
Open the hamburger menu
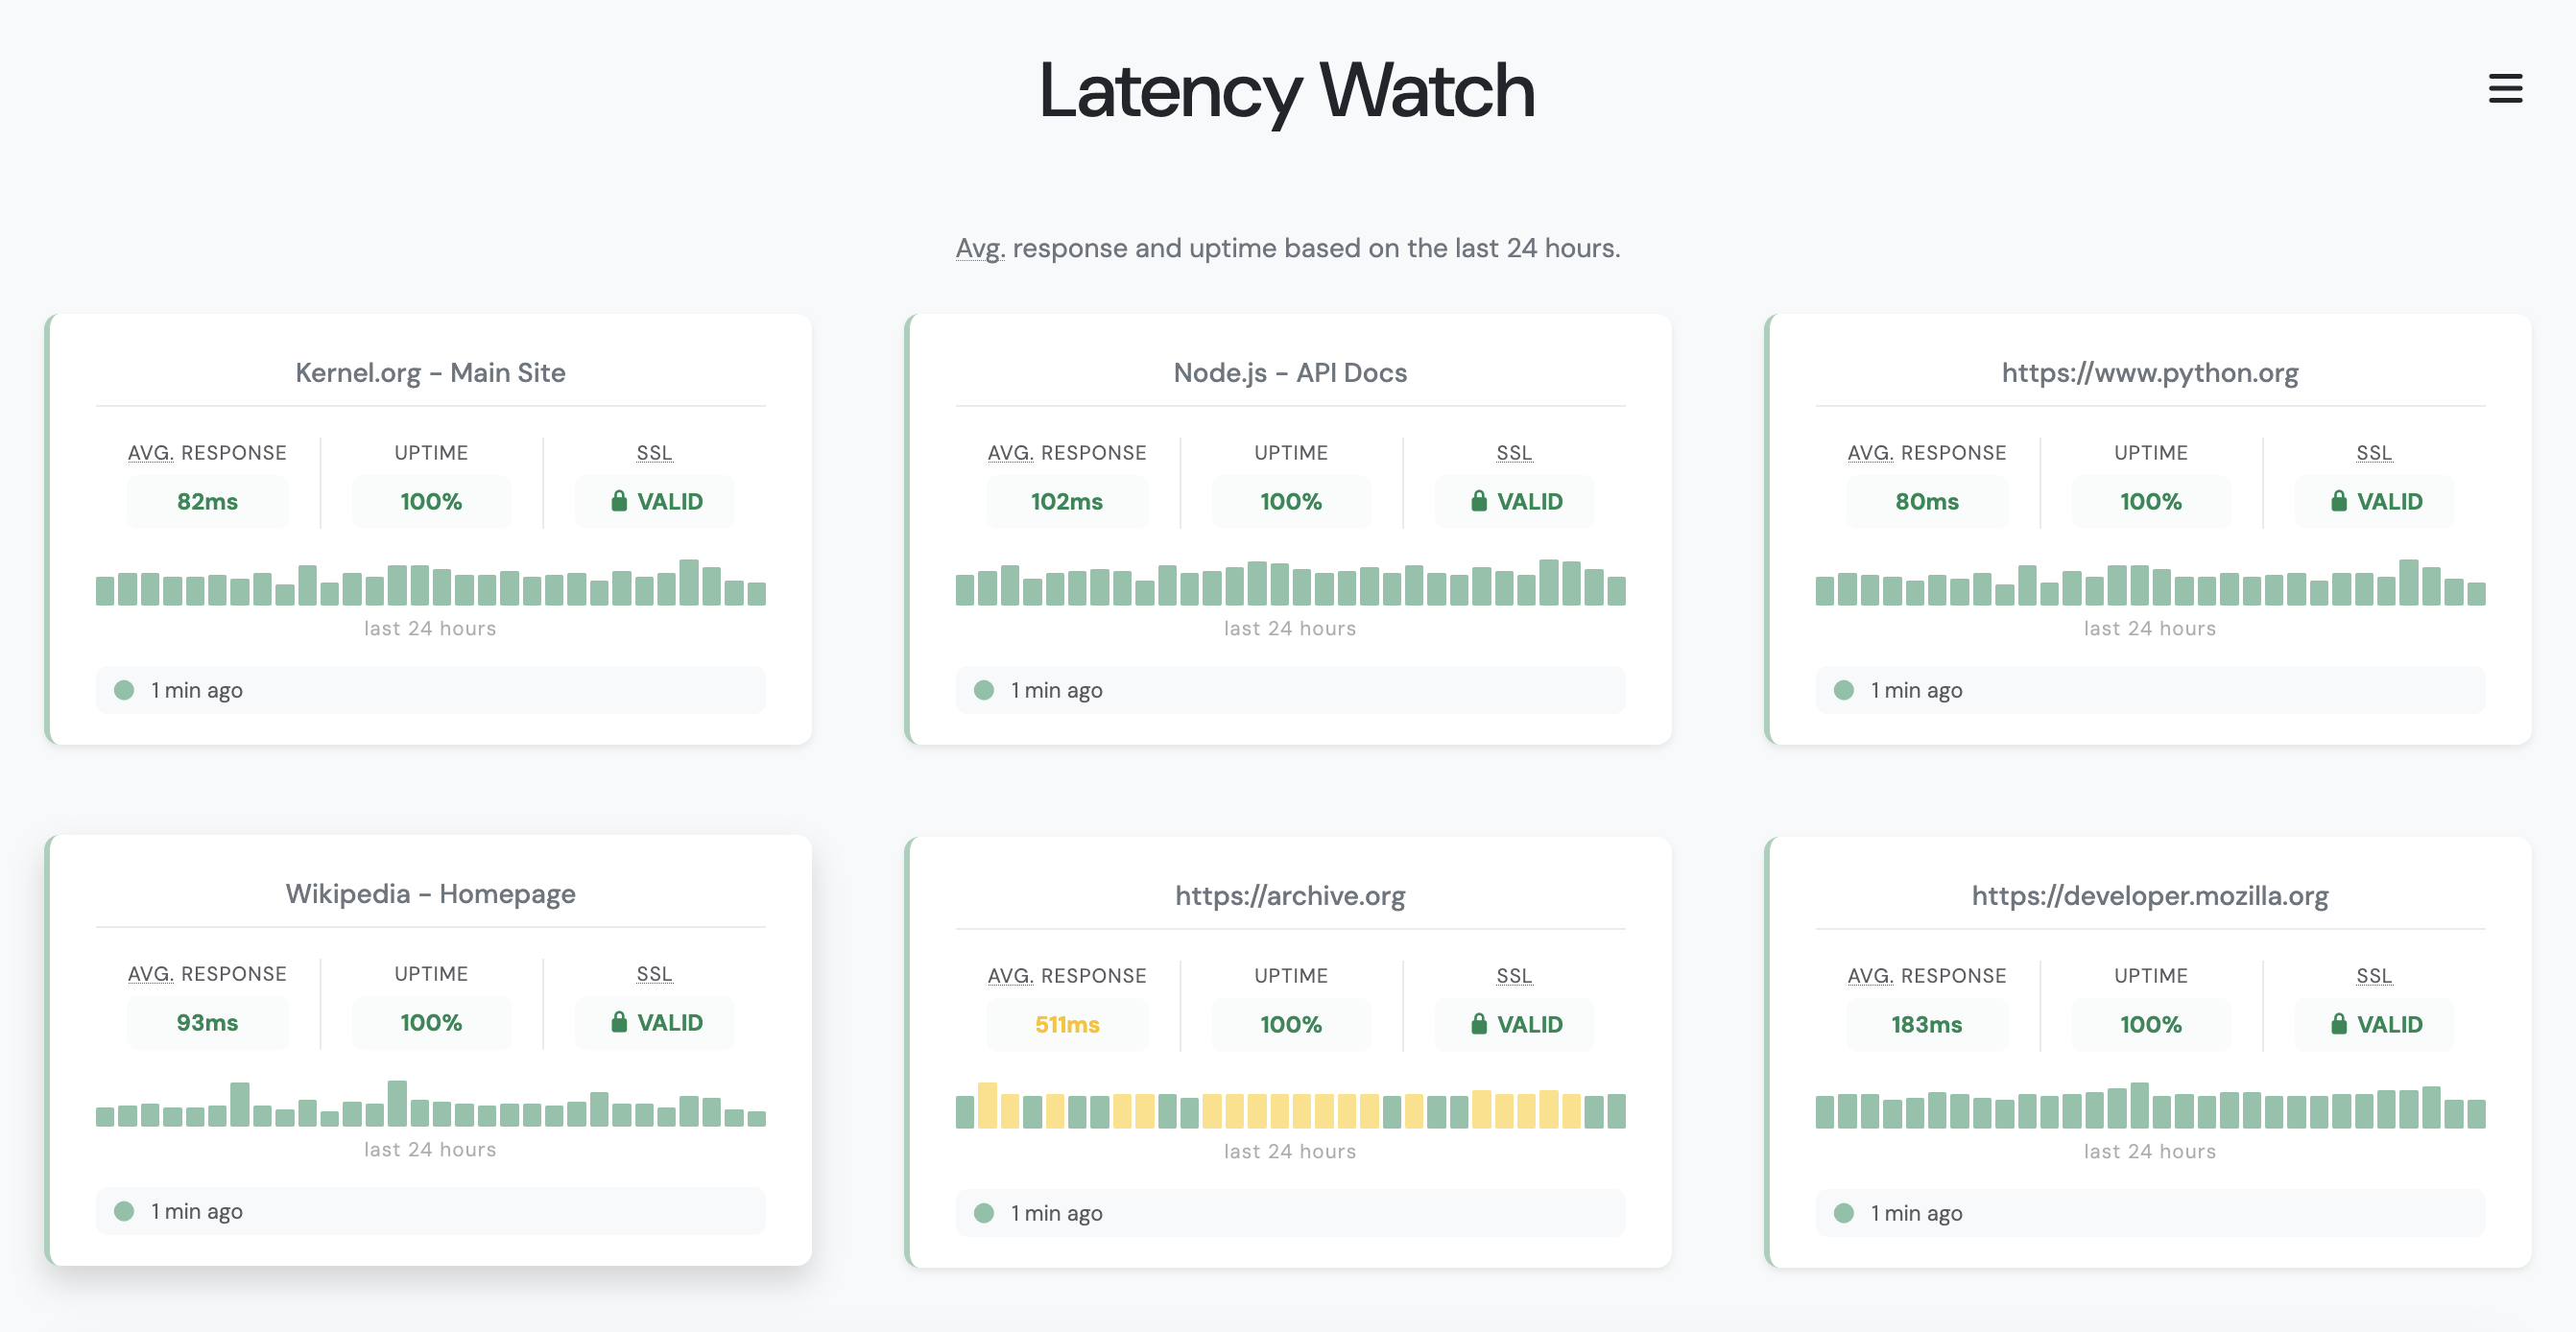tap(2504, 90)
